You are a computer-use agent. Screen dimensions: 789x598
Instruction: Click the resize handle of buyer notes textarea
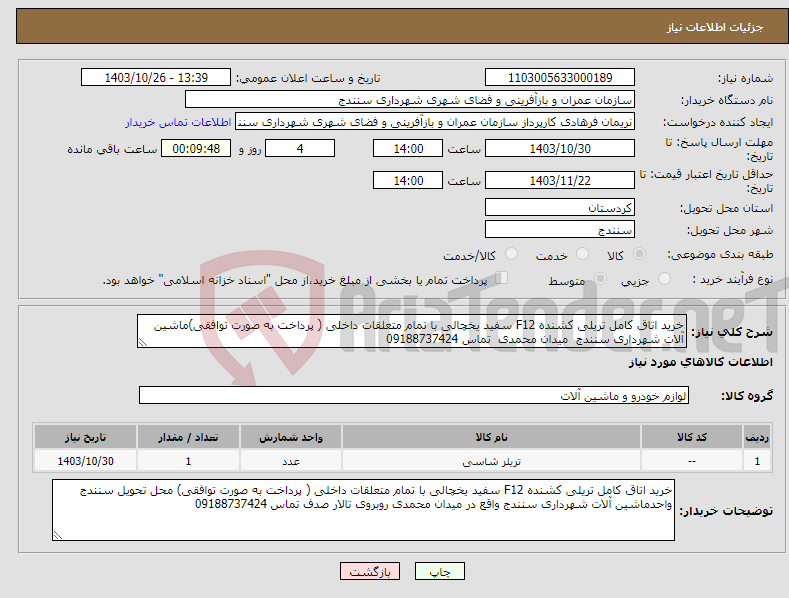click(x=58, y=535)
